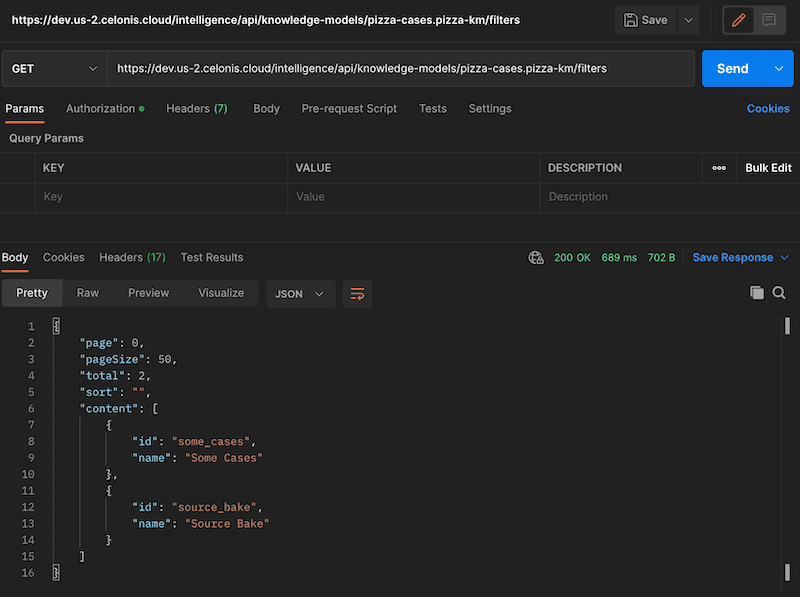Open the Cookies link
Image resolution: width=800 pixels, height=597 pixels.
[x=768, y=108]
